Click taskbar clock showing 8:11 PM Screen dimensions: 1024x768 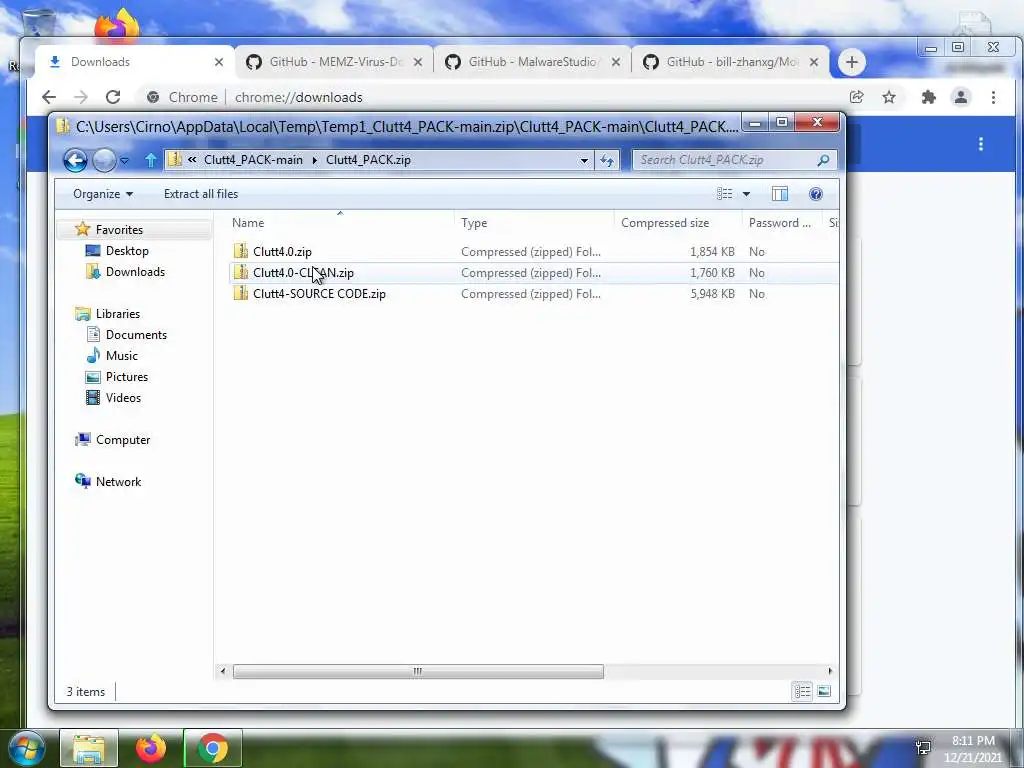tap(972, 749)
